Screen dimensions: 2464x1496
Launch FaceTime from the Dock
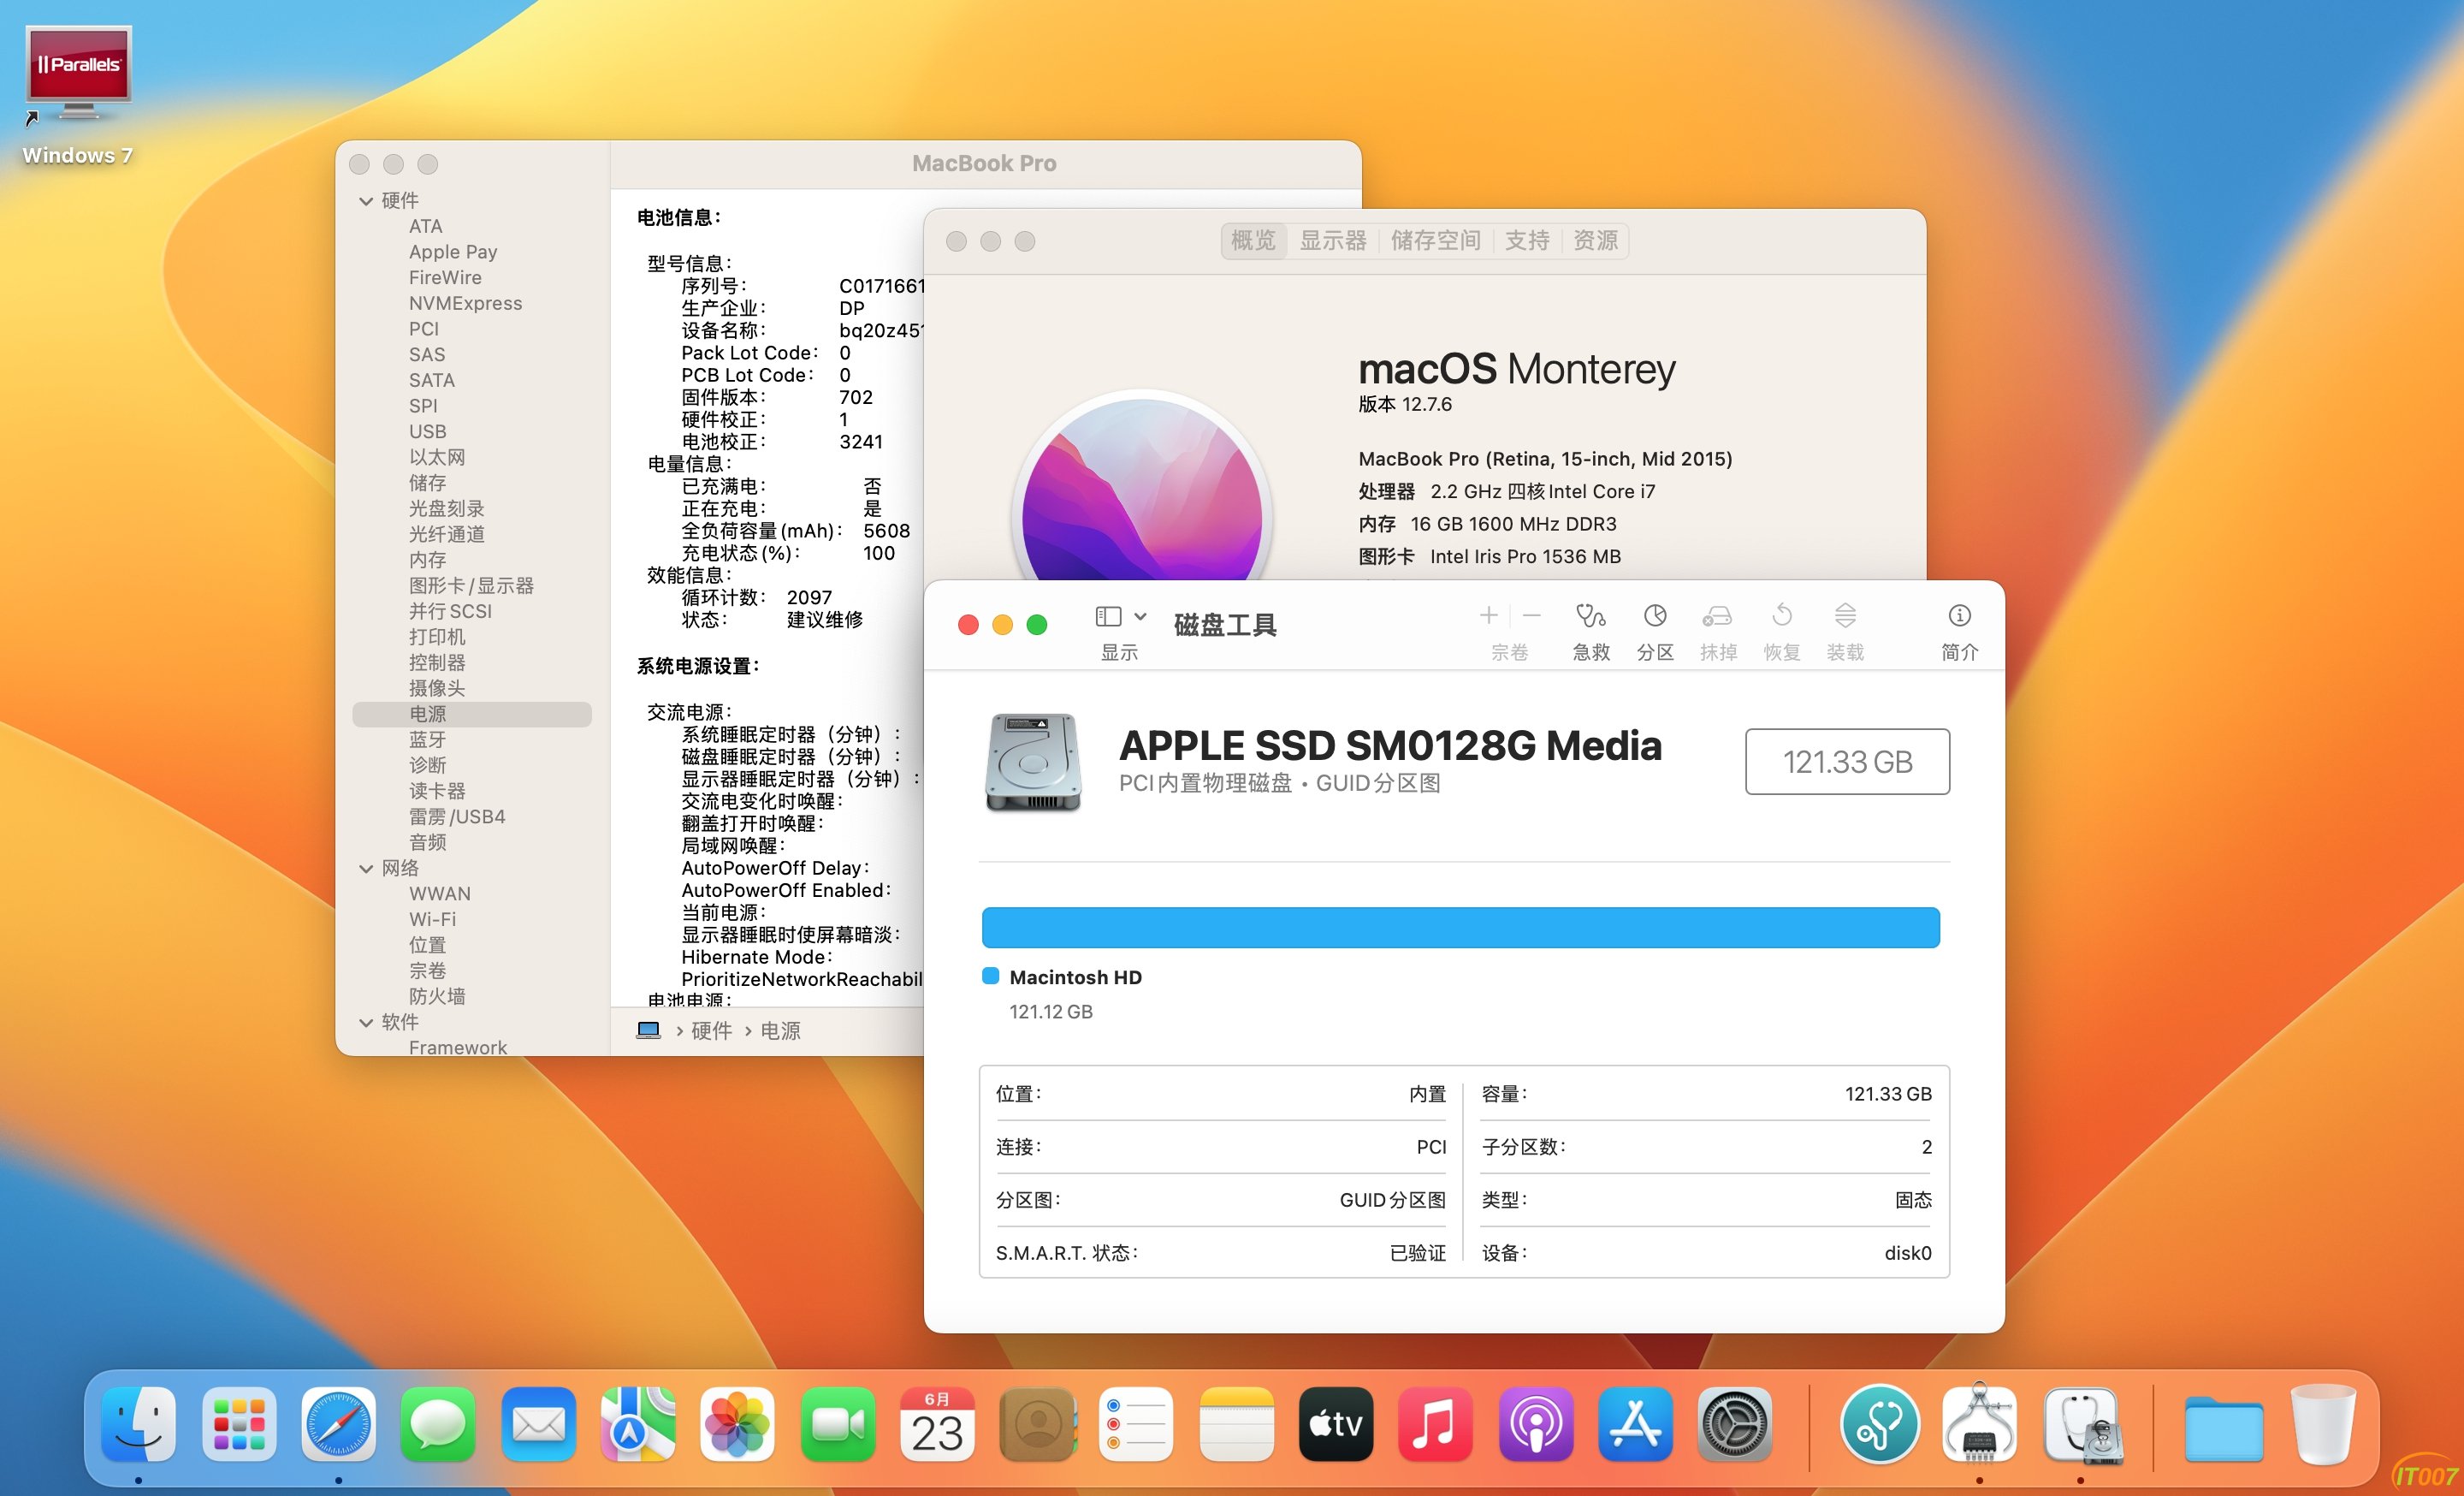(837, 1424)
